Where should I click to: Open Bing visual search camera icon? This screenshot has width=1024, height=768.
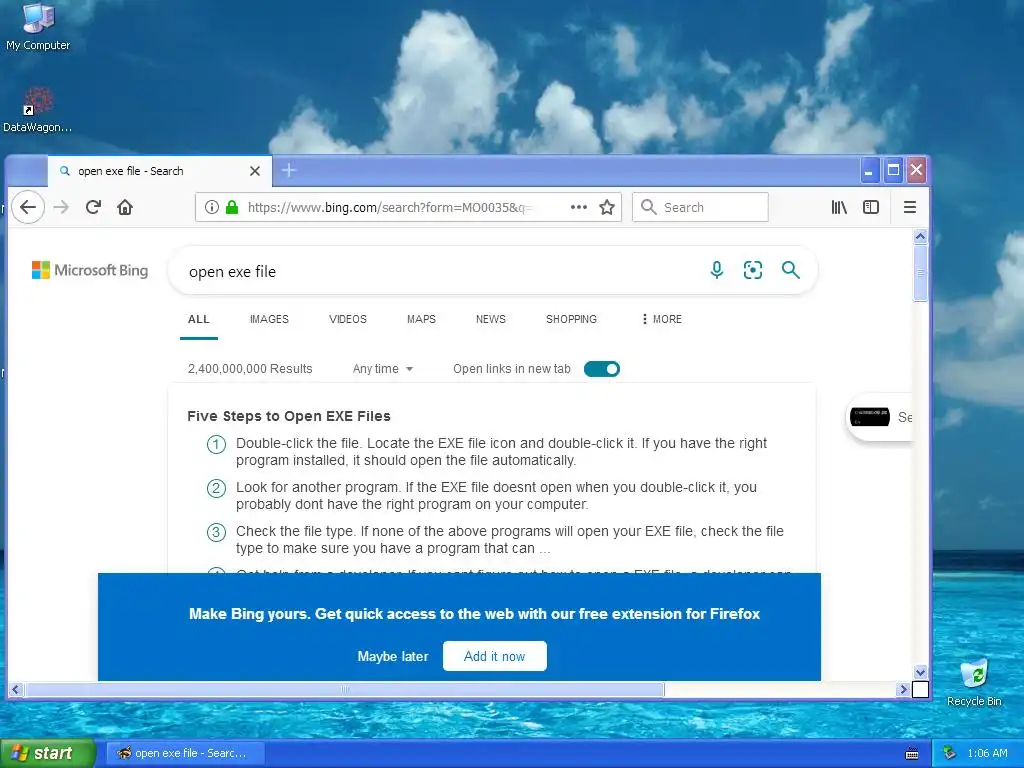[x=752, y=270]
